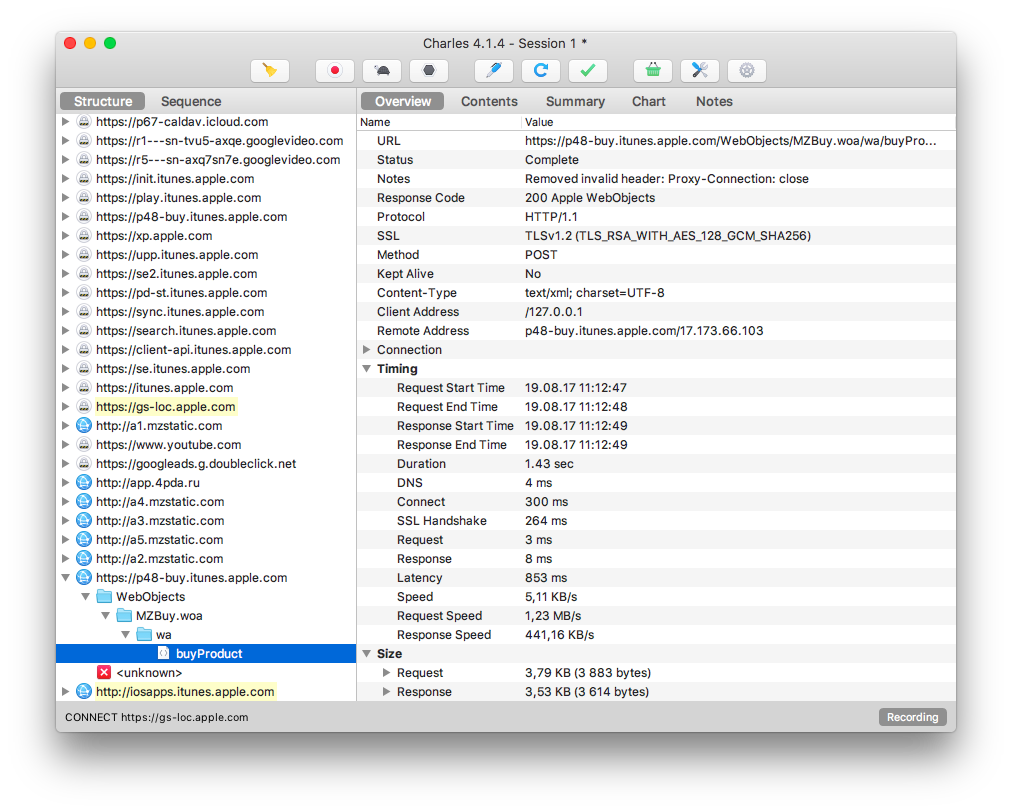The image size is (1012, 812).
Task: Click the globe icon beside http://a2.mzstatic.com
Action: coord(84,559)
